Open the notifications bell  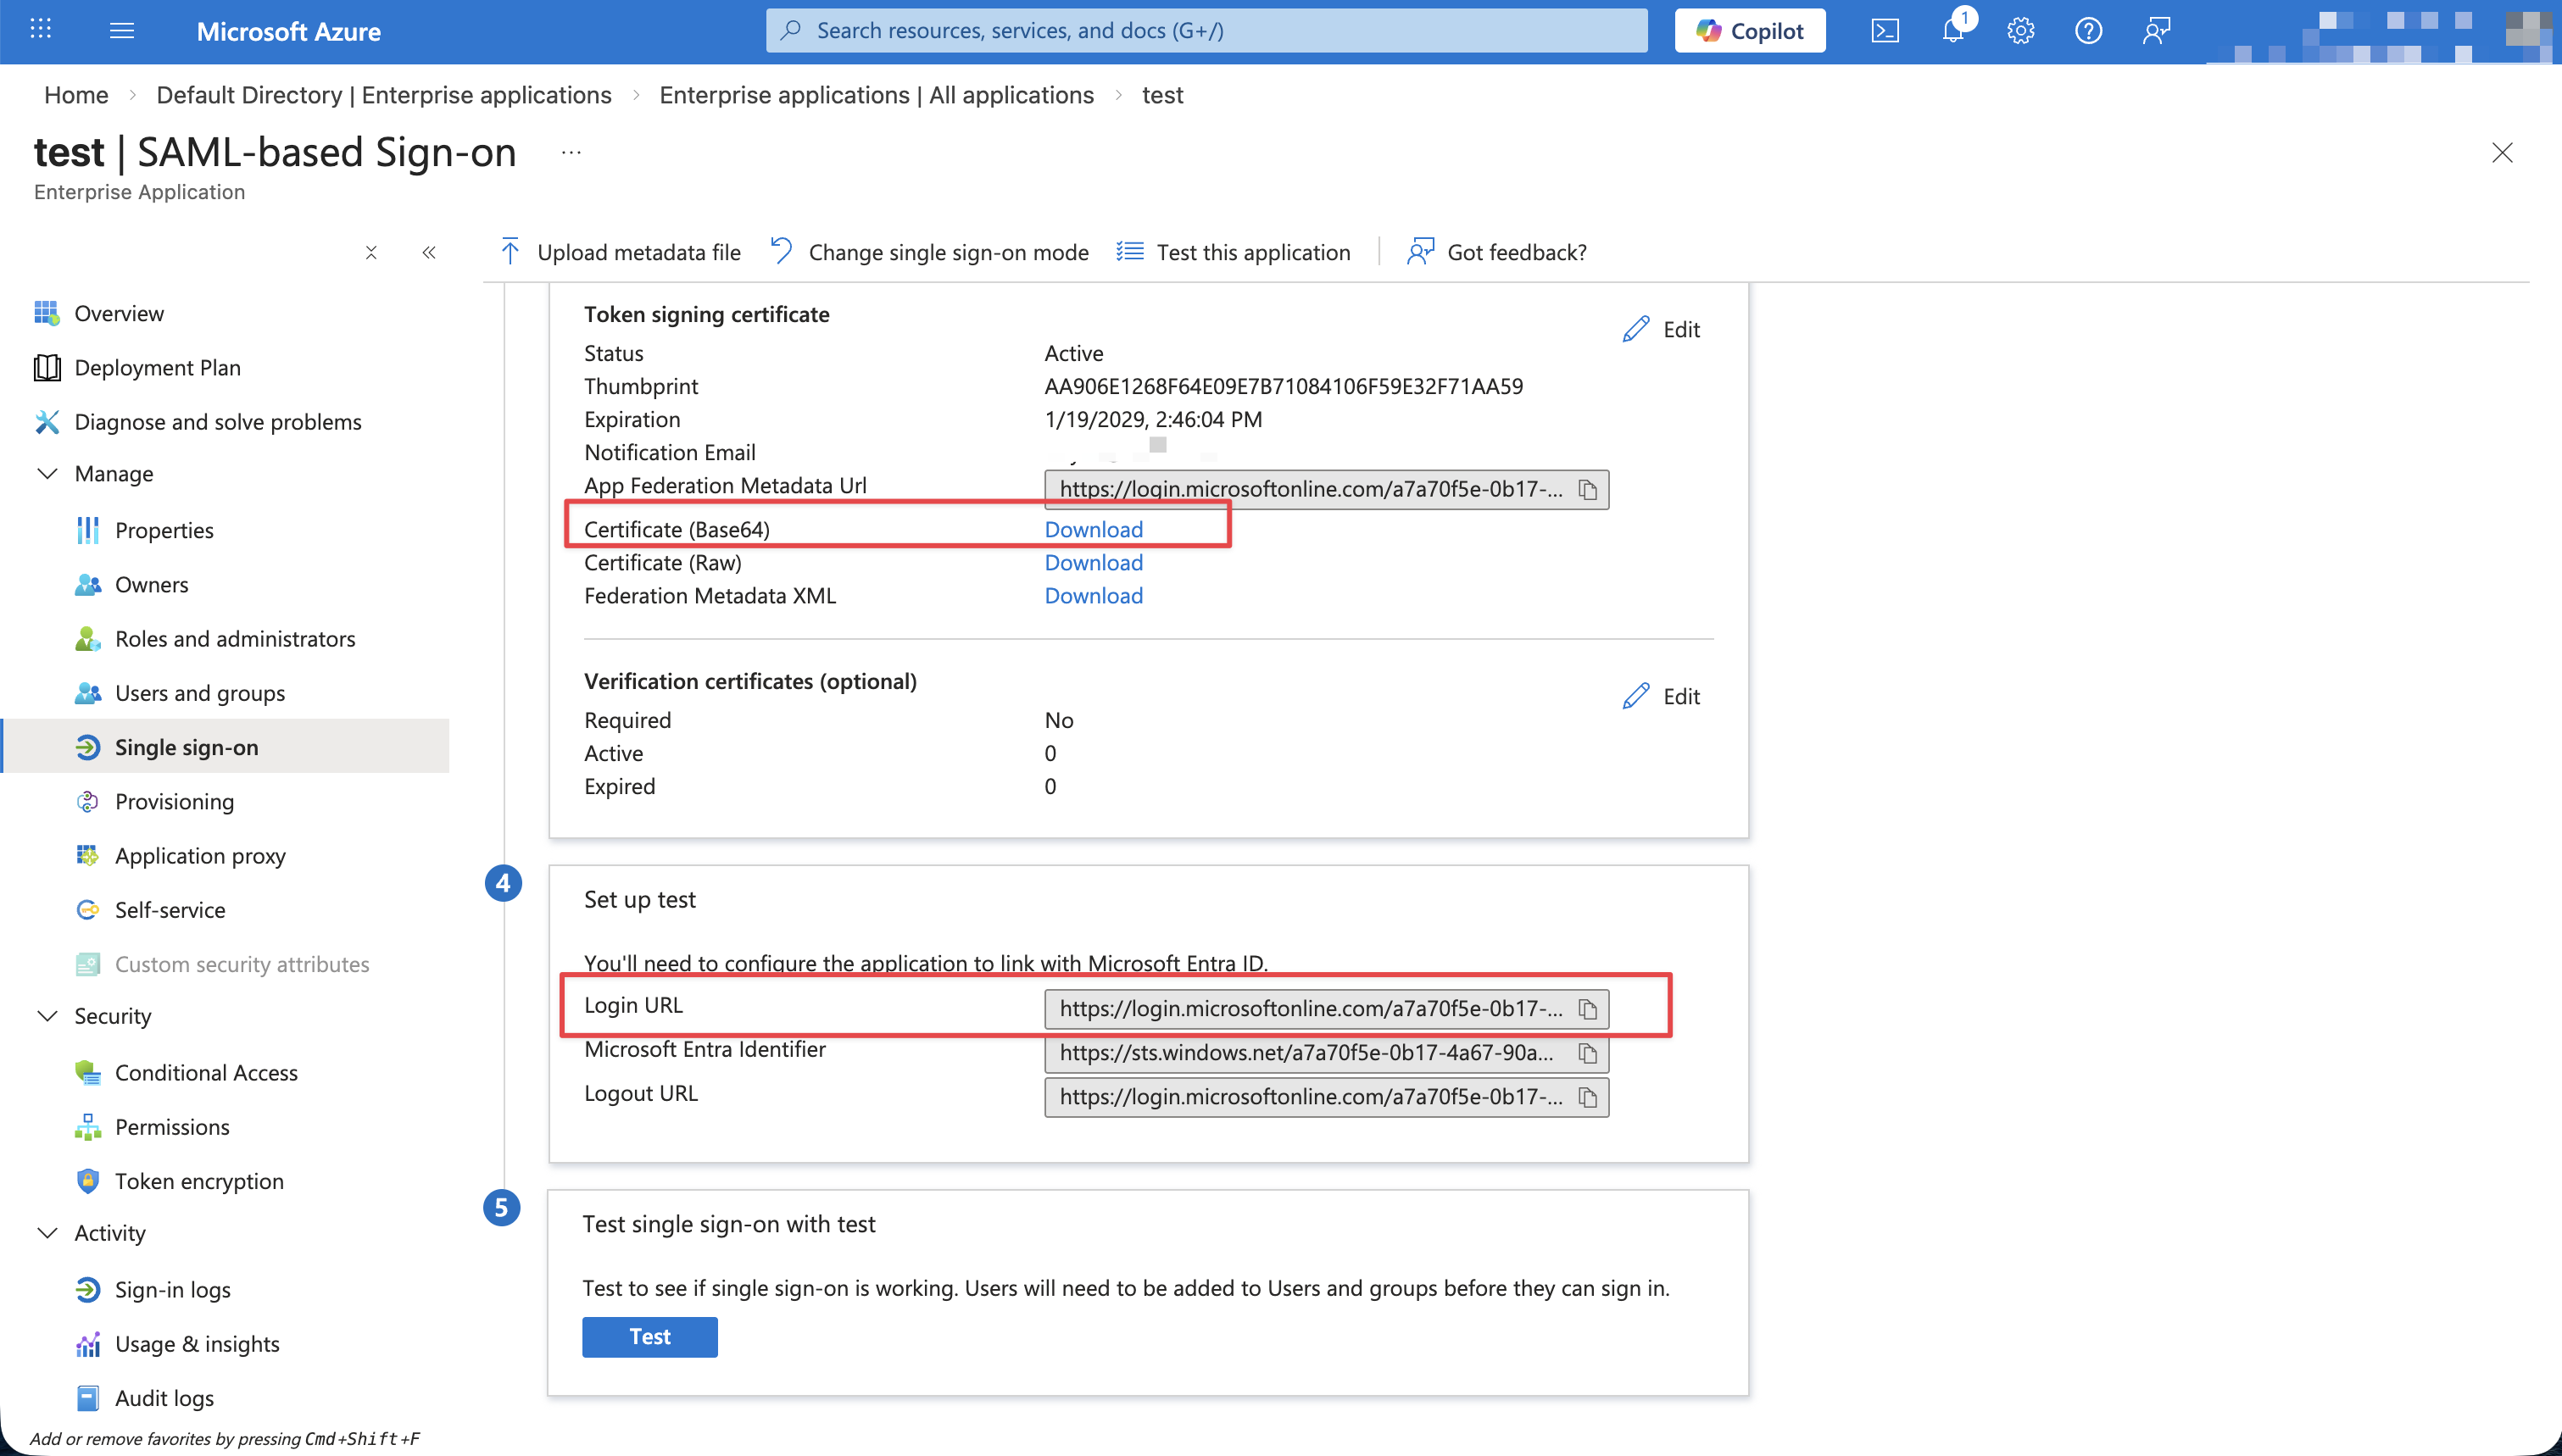coord(1954,30)
